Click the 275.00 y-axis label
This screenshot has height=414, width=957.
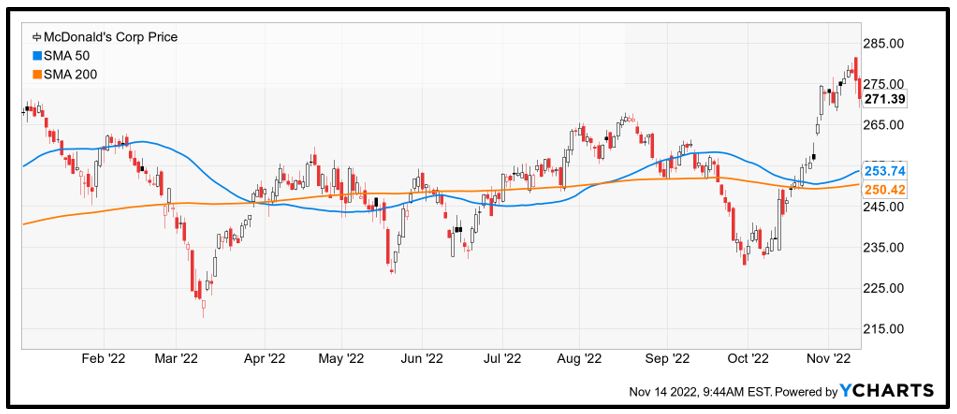(884, 84)
